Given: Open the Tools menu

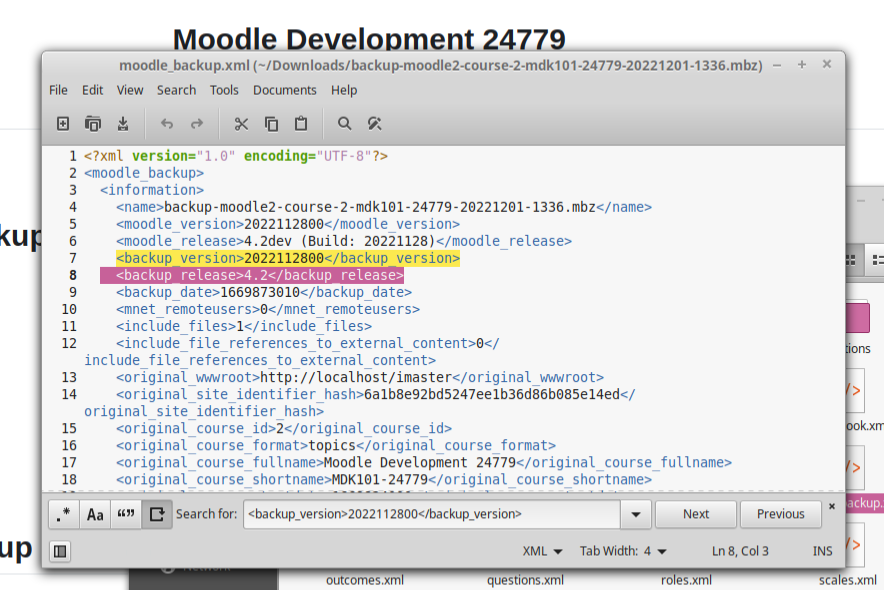Looking at the screenshot, I should click(x=224, y=90).
